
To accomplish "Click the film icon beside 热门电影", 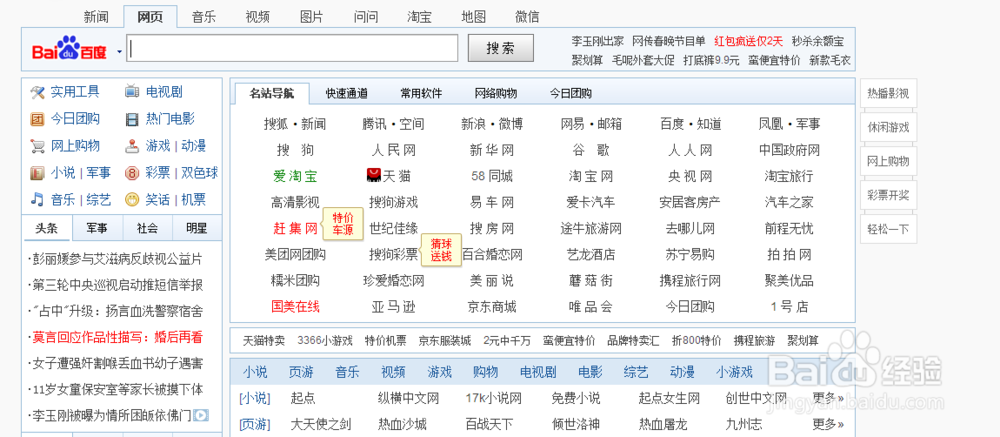I will (132, 119).
